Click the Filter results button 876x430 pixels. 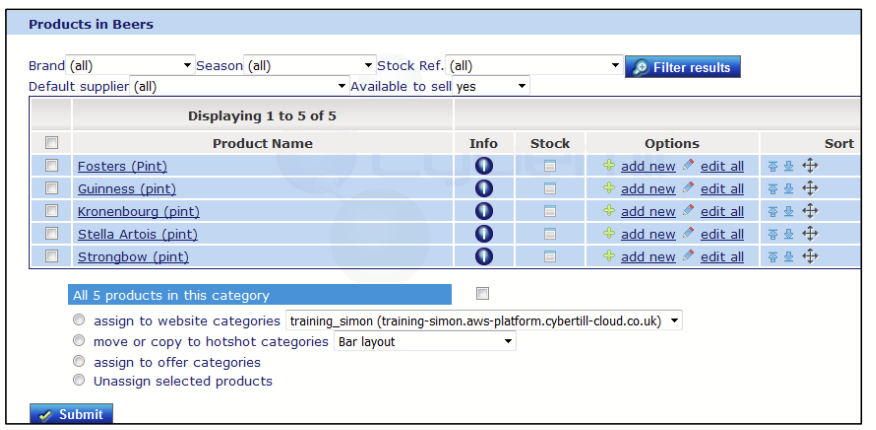[x=683, y=67]
